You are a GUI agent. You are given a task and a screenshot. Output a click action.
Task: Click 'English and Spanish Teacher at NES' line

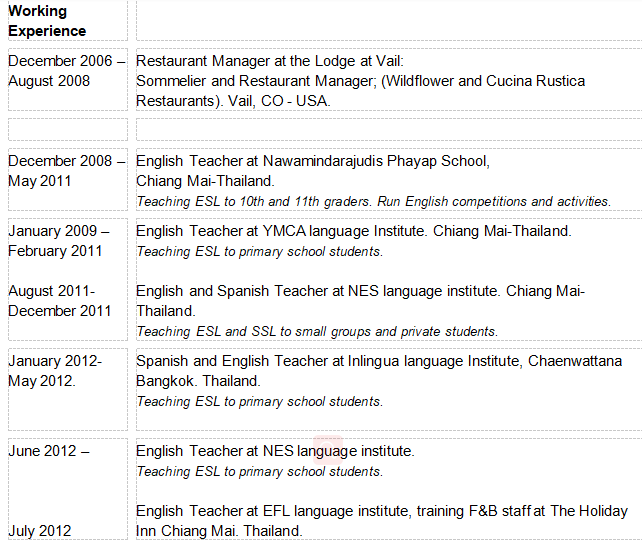360,291
